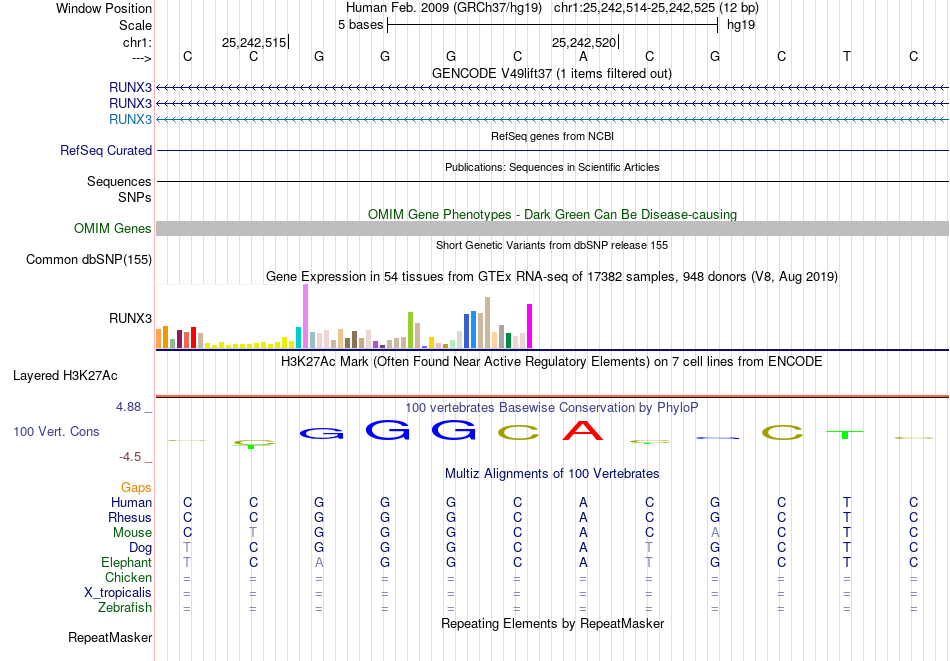Open the GTEx Gene Expression track title
The image size is (950, 661).
552,276
